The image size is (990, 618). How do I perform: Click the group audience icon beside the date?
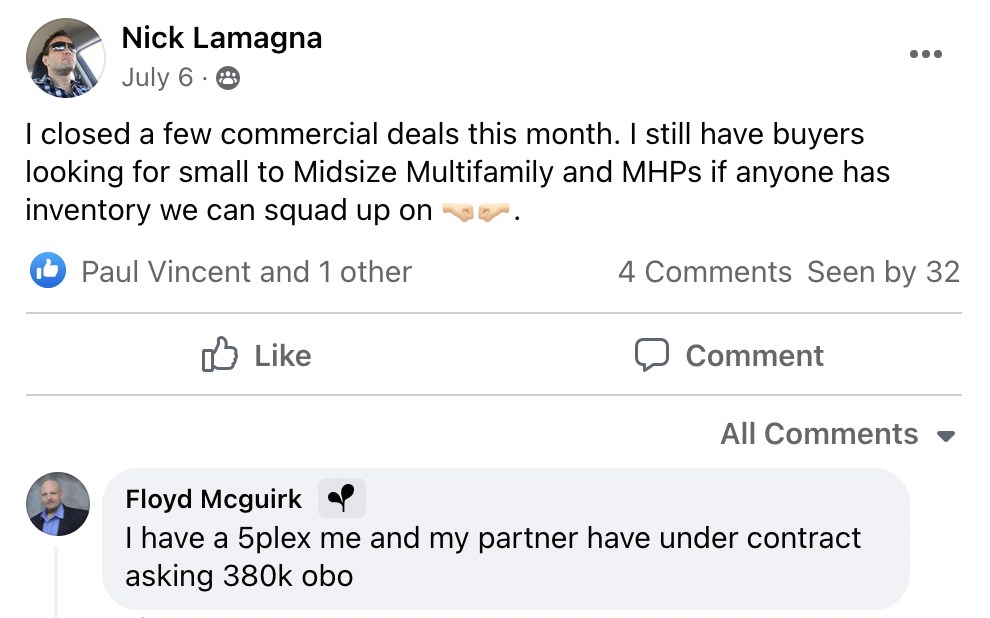pos(228,79)
